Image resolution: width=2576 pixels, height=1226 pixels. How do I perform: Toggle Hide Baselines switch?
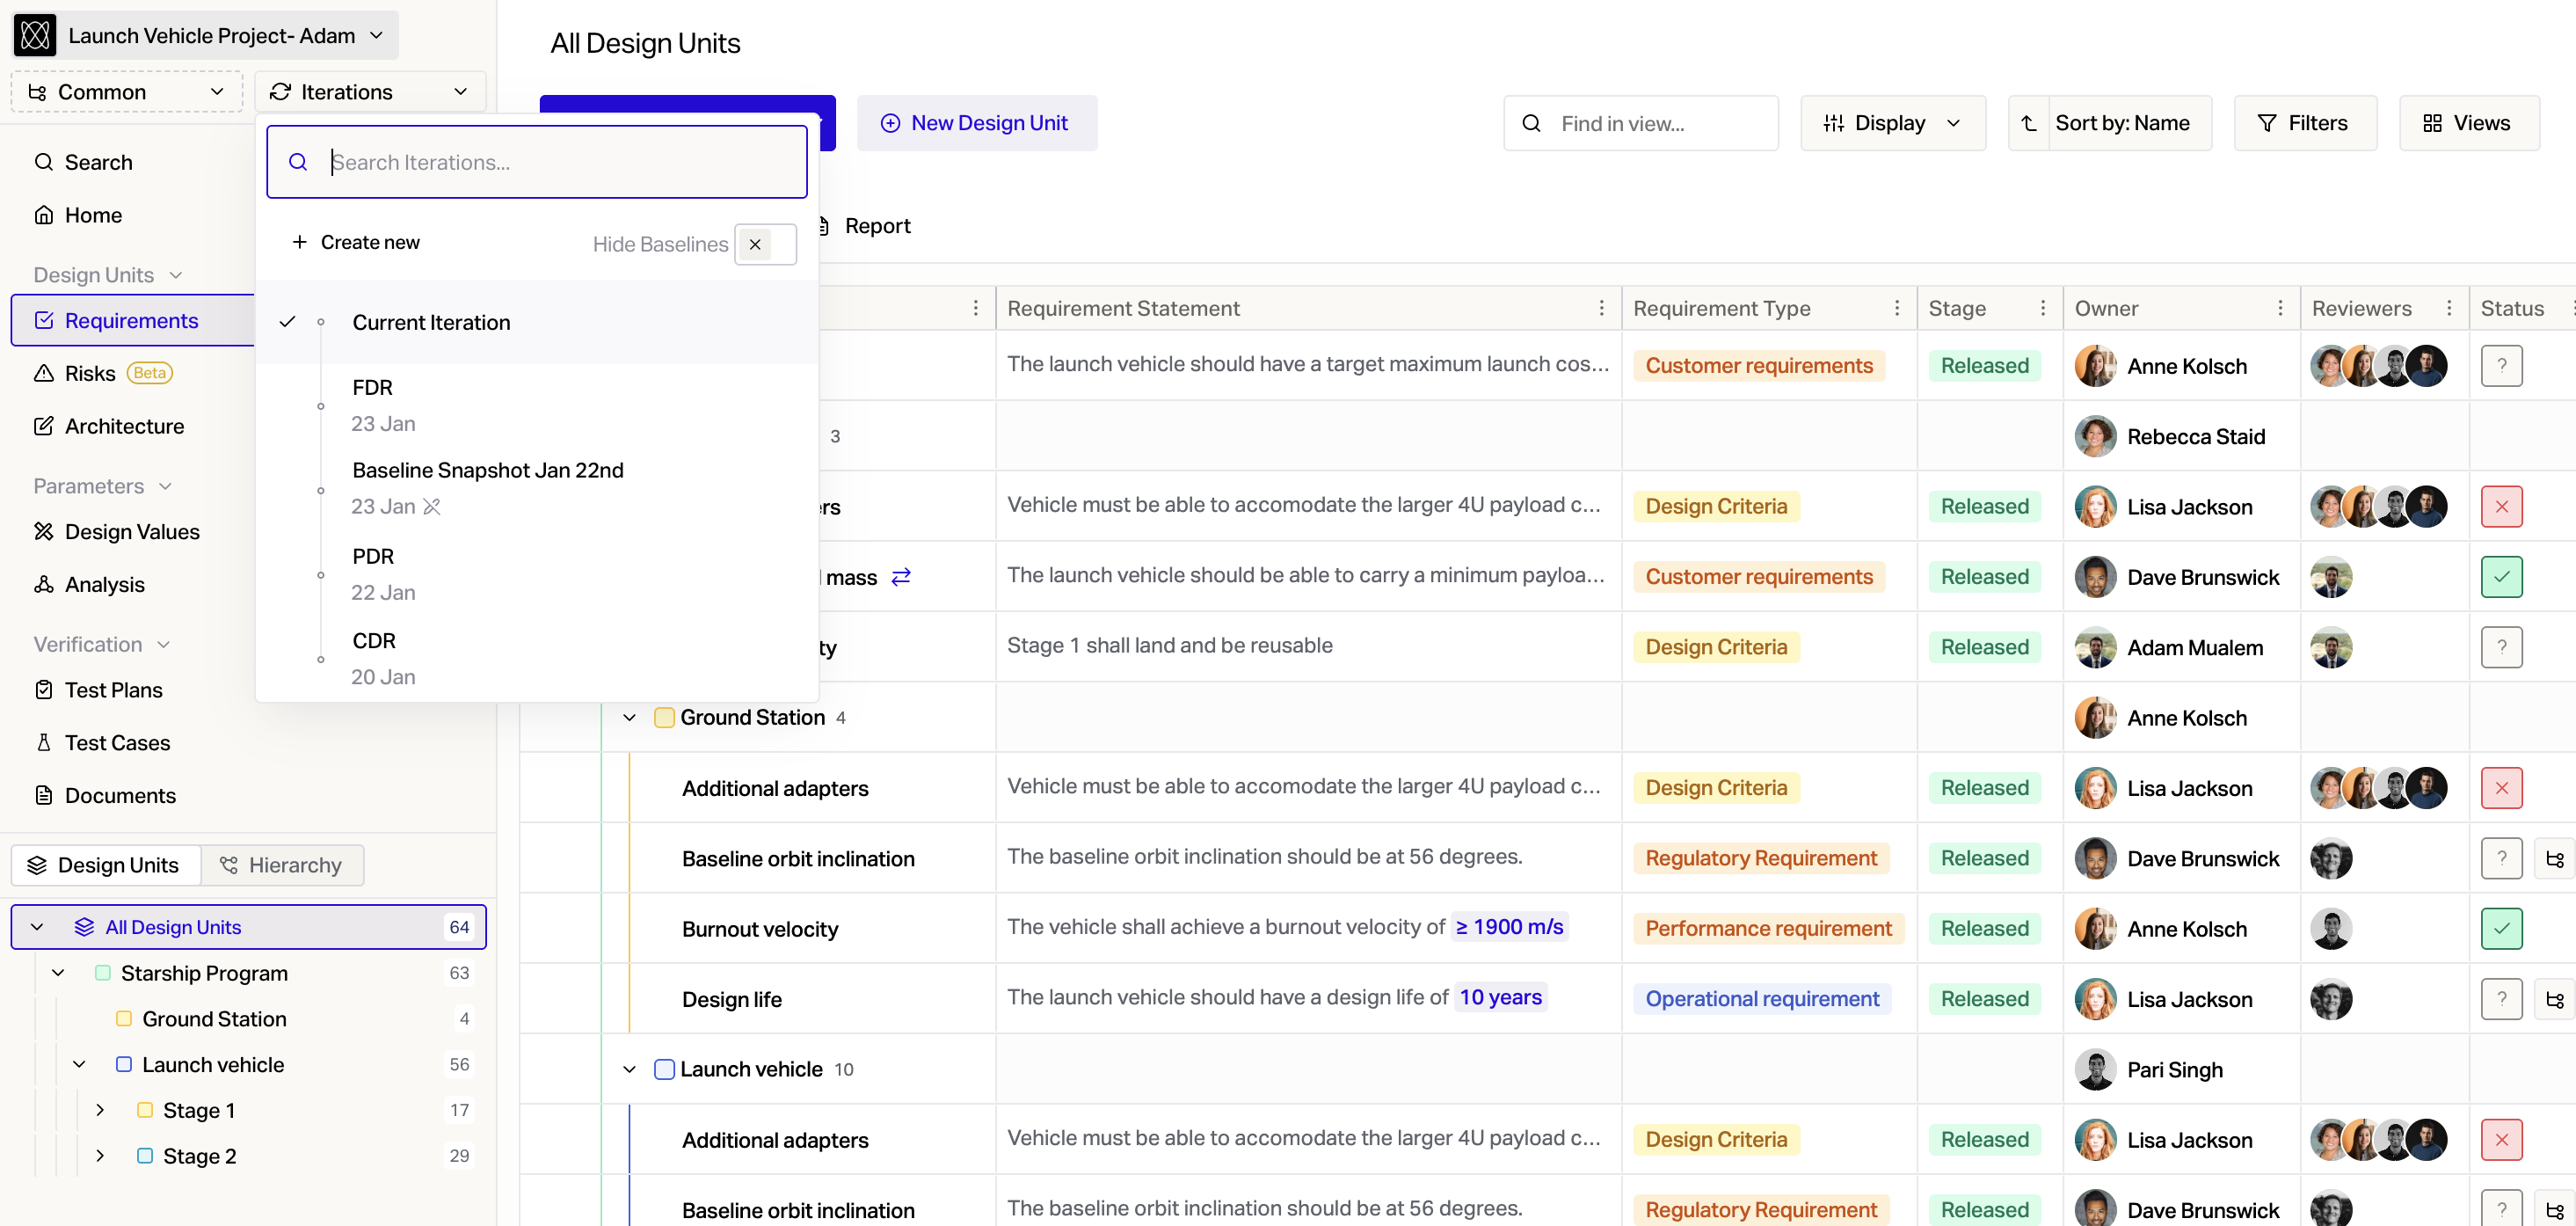tap(765, 244)
